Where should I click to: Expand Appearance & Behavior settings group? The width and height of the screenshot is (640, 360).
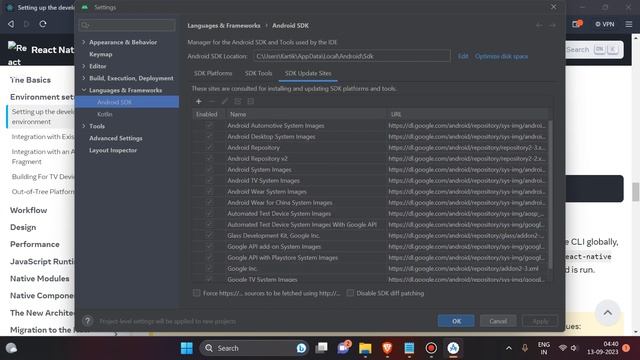coord(84,42)
